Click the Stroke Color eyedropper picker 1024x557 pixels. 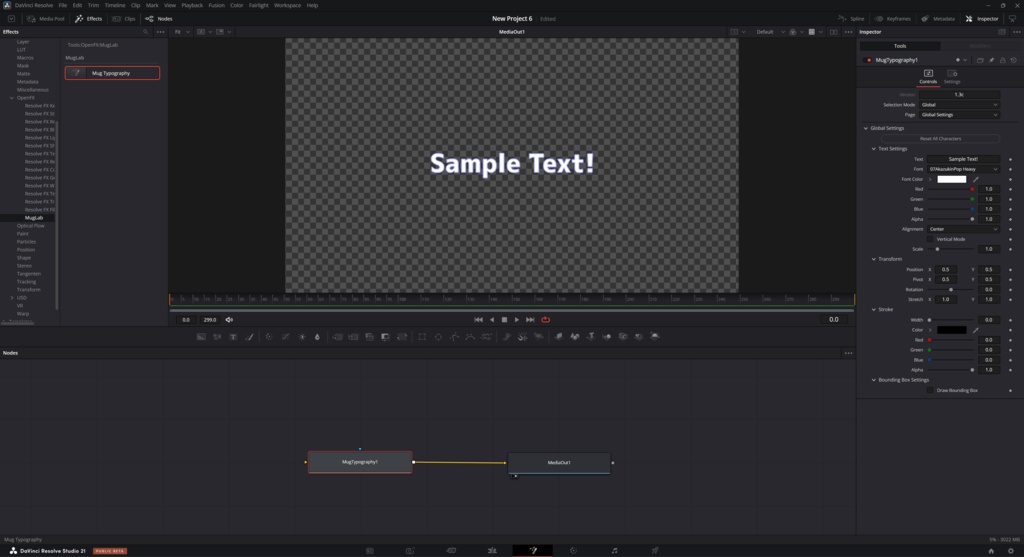tap(976, 330)
